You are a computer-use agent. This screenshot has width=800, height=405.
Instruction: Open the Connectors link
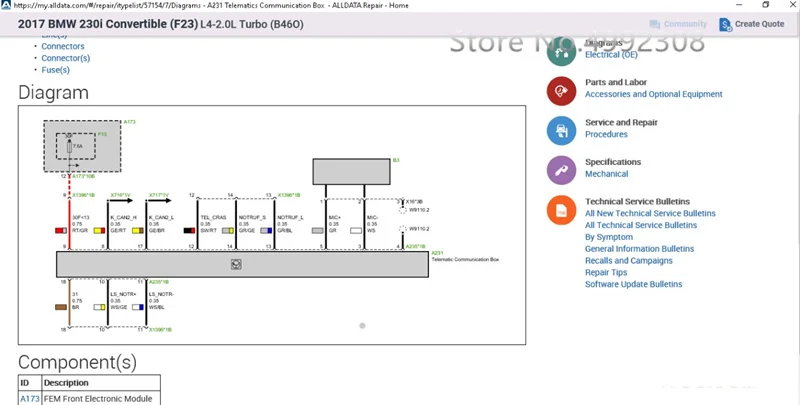click(63, 46)
